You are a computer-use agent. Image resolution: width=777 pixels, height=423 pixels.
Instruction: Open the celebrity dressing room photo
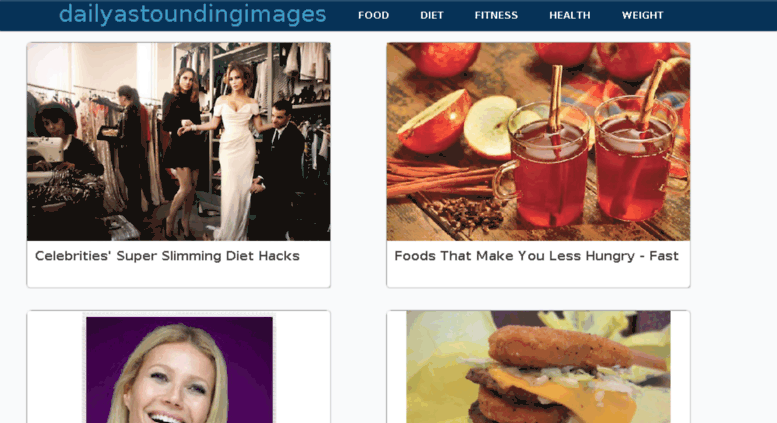(178, 142)
